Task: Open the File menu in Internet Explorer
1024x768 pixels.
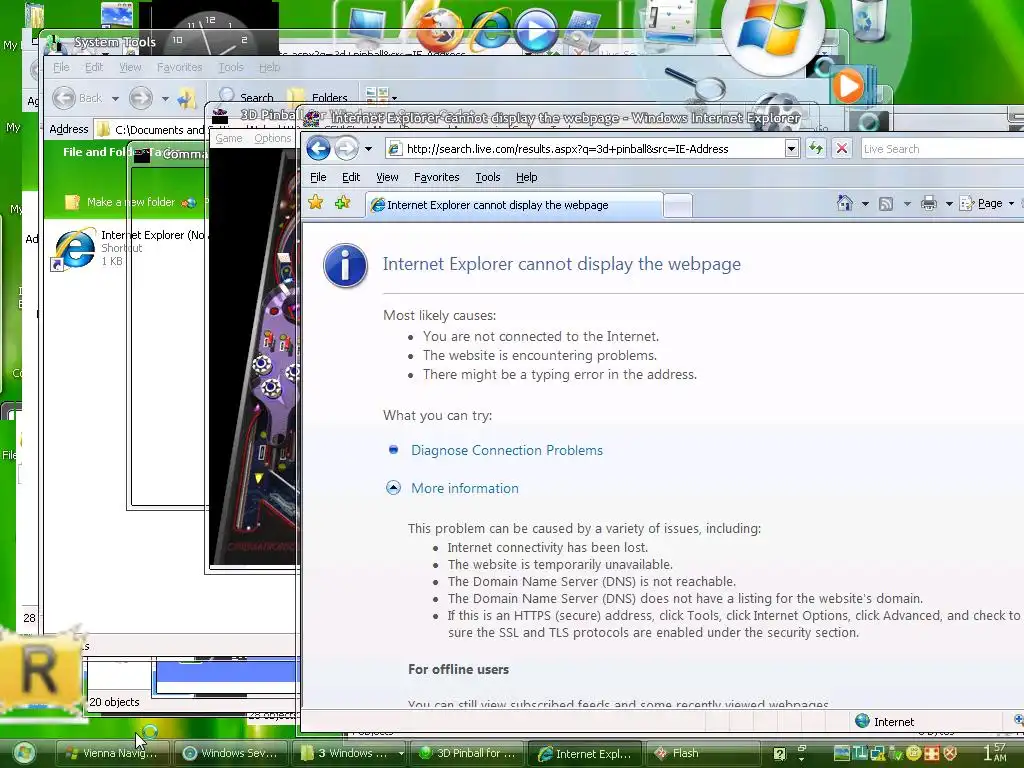Action: coord(318,177)
